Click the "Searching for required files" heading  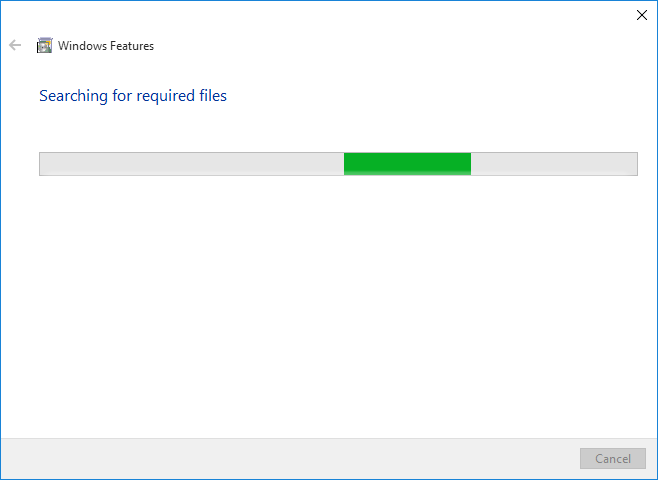click(133, 96)
